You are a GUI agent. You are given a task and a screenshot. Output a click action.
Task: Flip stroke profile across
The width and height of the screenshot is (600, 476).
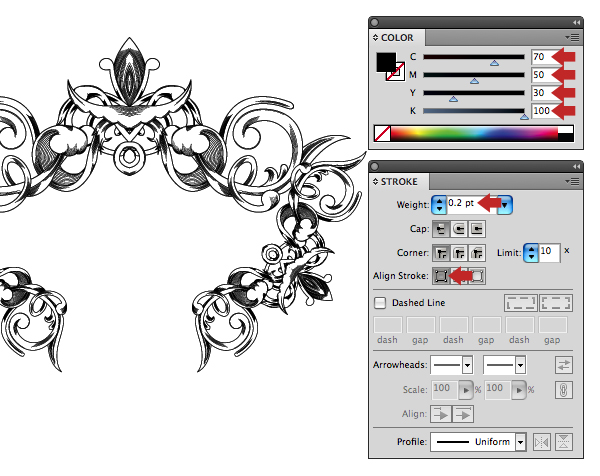[563, 442]
